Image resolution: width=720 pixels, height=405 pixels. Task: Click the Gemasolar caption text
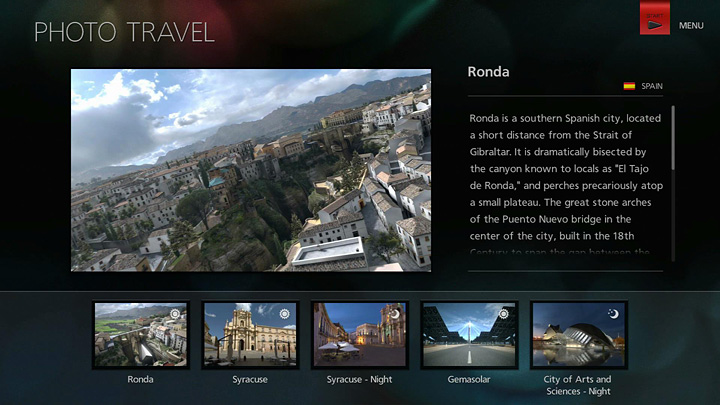(469, 380)
